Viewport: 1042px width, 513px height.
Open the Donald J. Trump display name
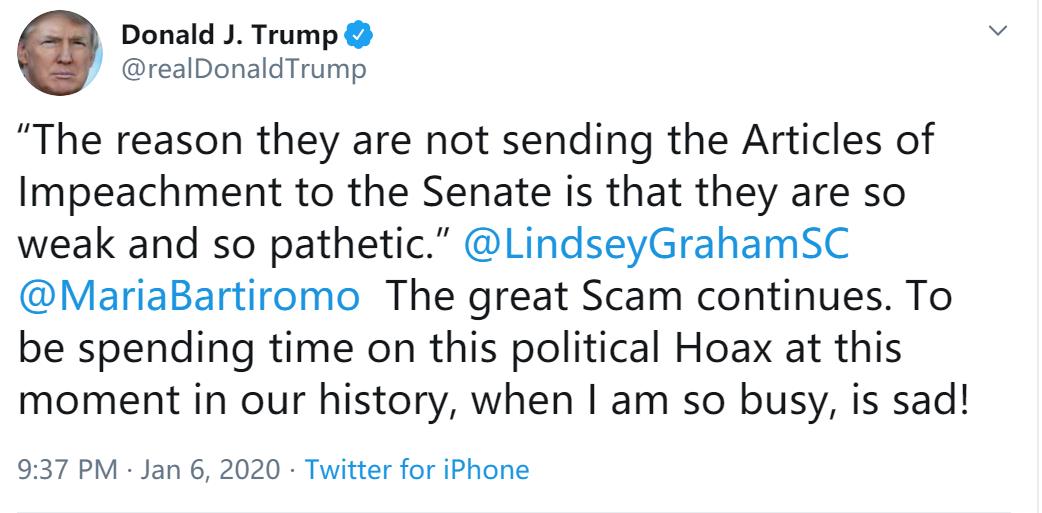[230, 37]
